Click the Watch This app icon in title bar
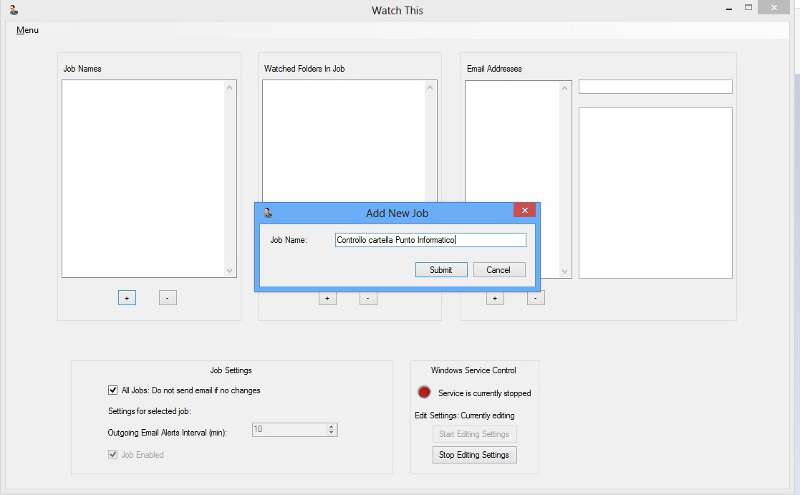Viewport: 800px width, 495px height. click(13, 10)
